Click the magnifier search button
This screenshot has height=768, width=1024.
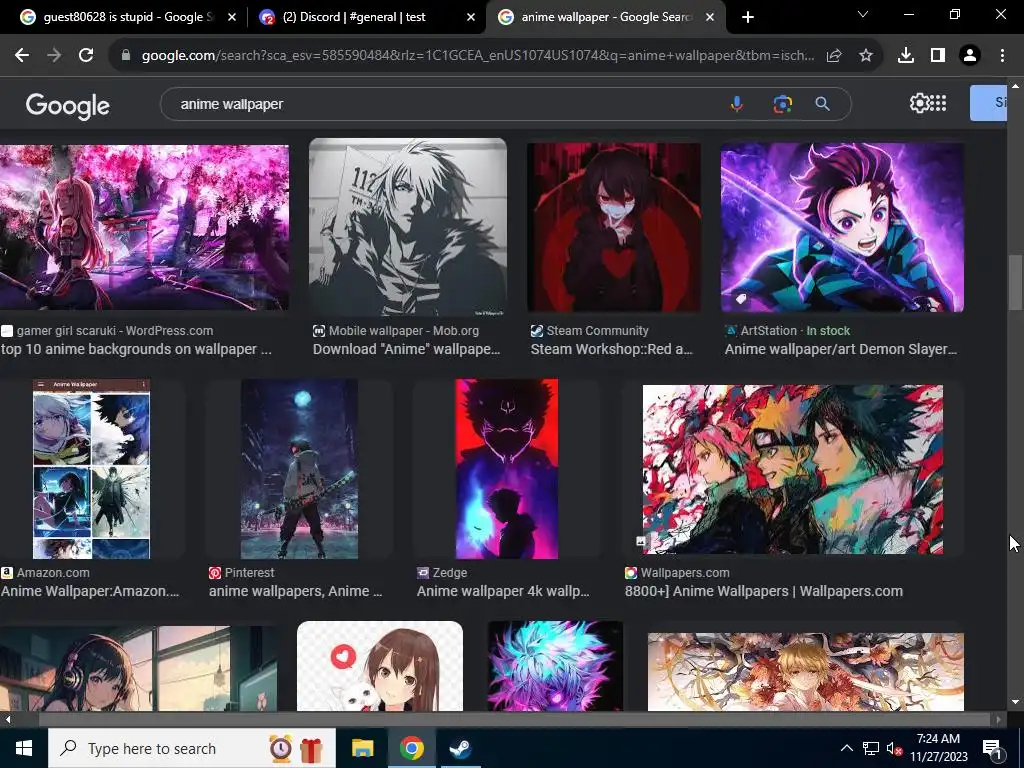[x=823, y=104]
